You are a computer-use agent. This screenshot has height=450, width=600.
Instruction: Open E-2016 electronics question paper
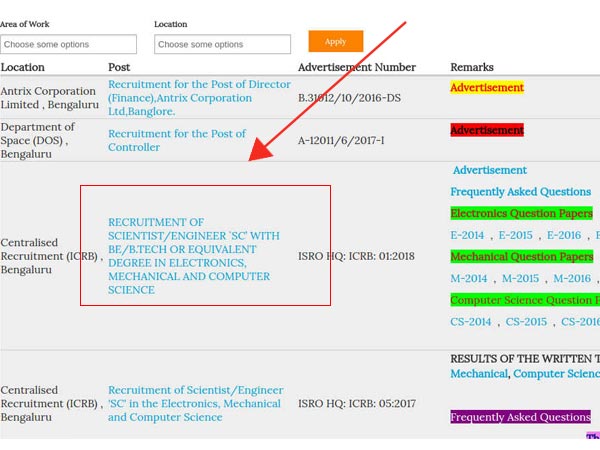(x=564, y=235)
